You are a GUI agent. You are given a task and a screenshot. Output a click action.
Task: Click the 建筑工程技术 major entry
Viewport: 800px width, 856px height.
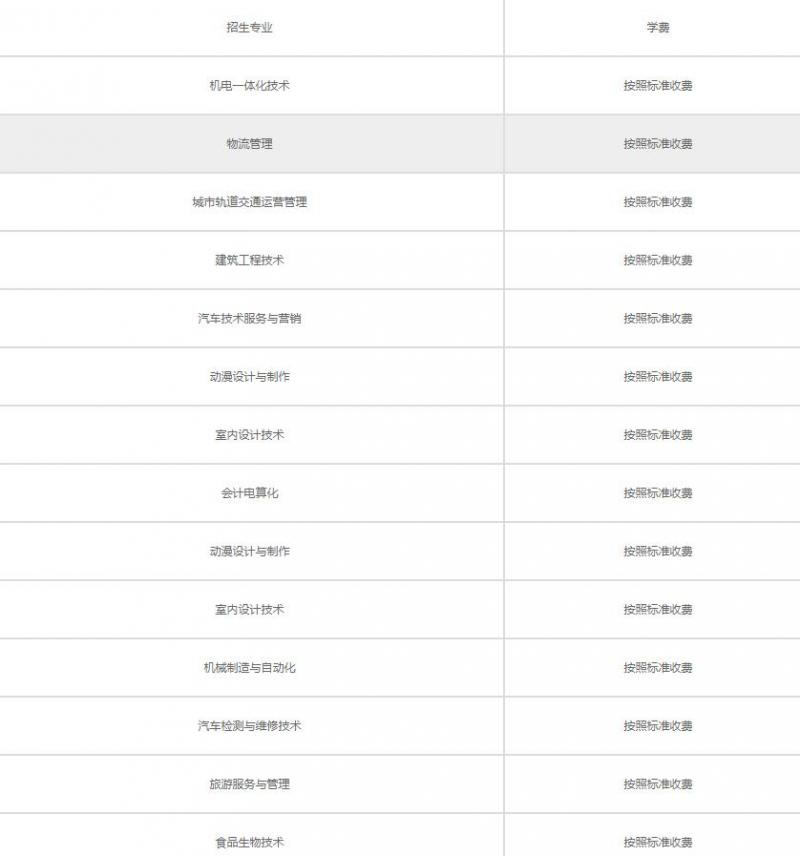[x=249, y=260]
